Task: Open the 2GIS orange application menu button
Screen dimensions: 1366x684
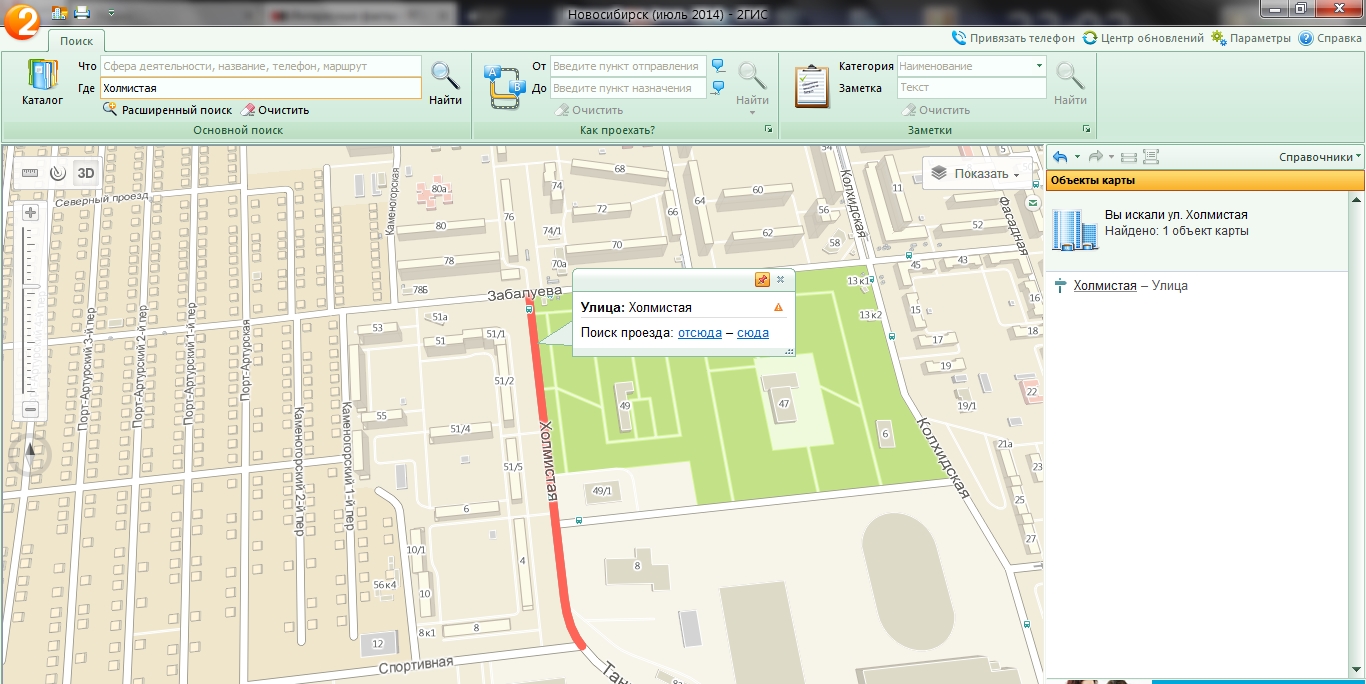Action: pyautogui.click(x=21, y=22)
